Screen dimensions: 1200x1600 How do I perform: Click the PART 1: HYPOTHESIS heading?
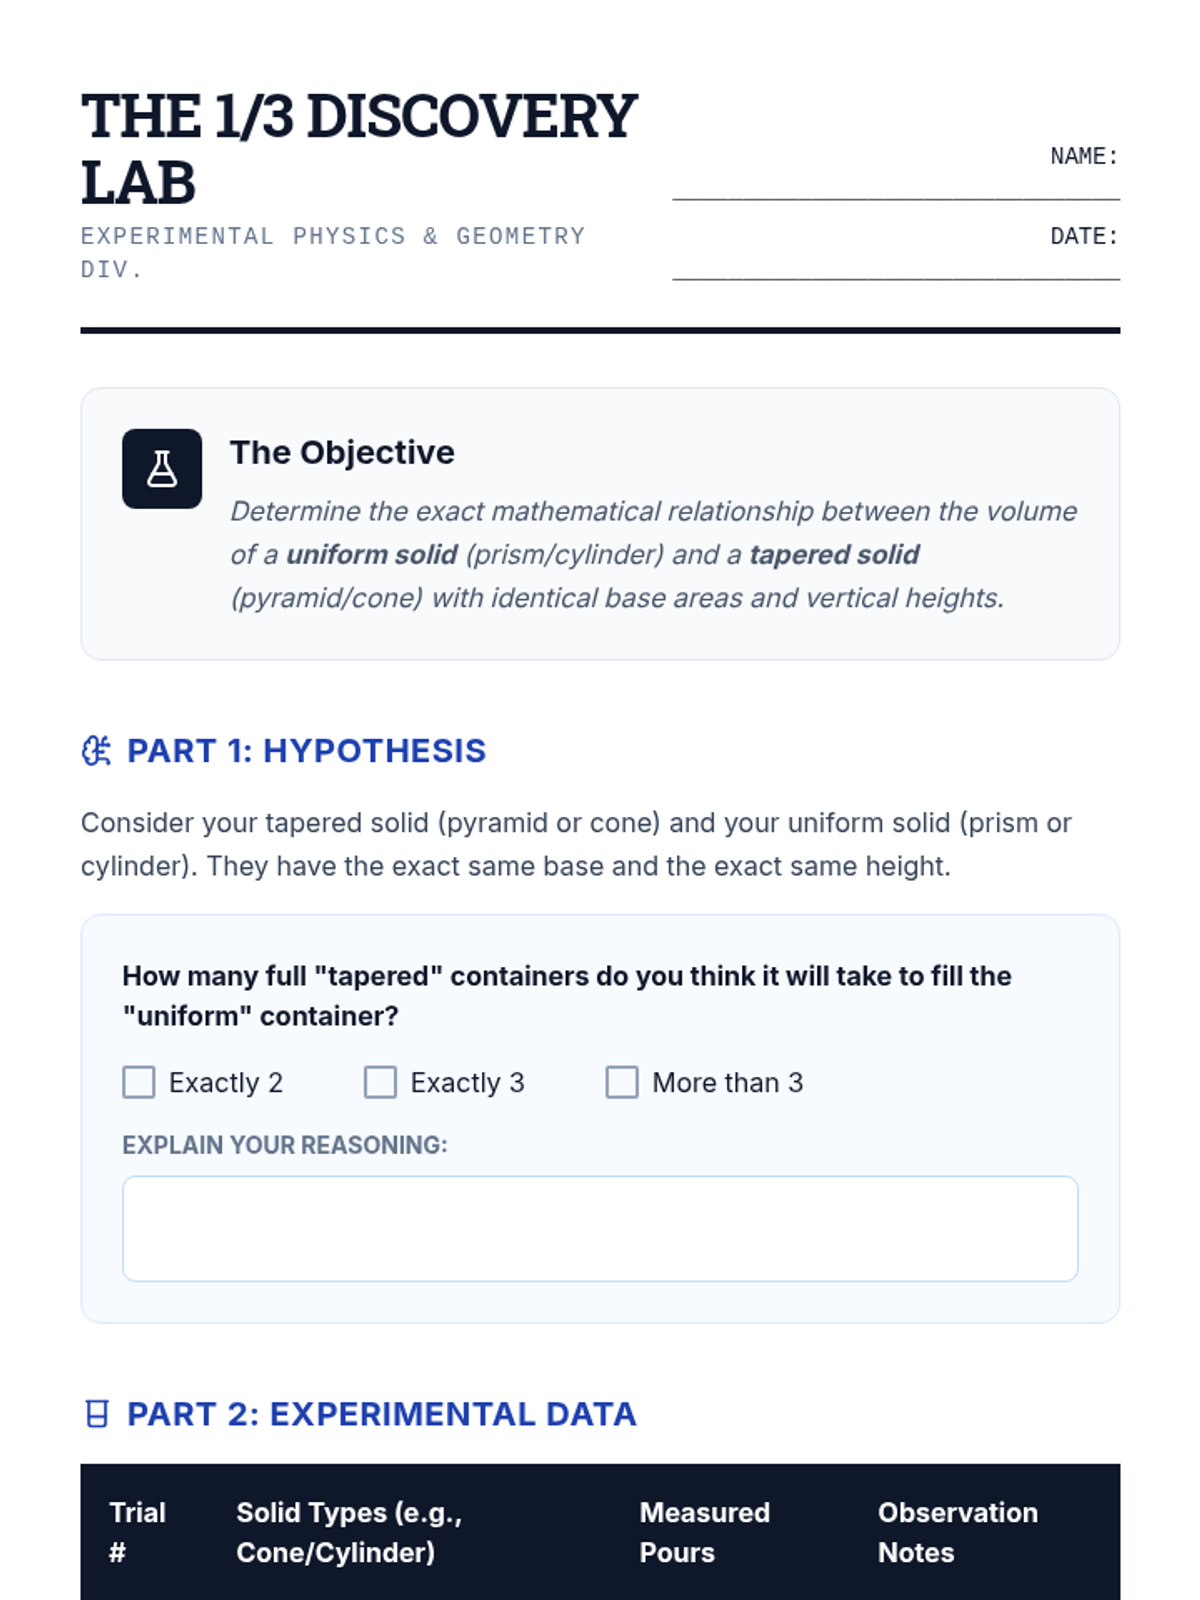306,751
